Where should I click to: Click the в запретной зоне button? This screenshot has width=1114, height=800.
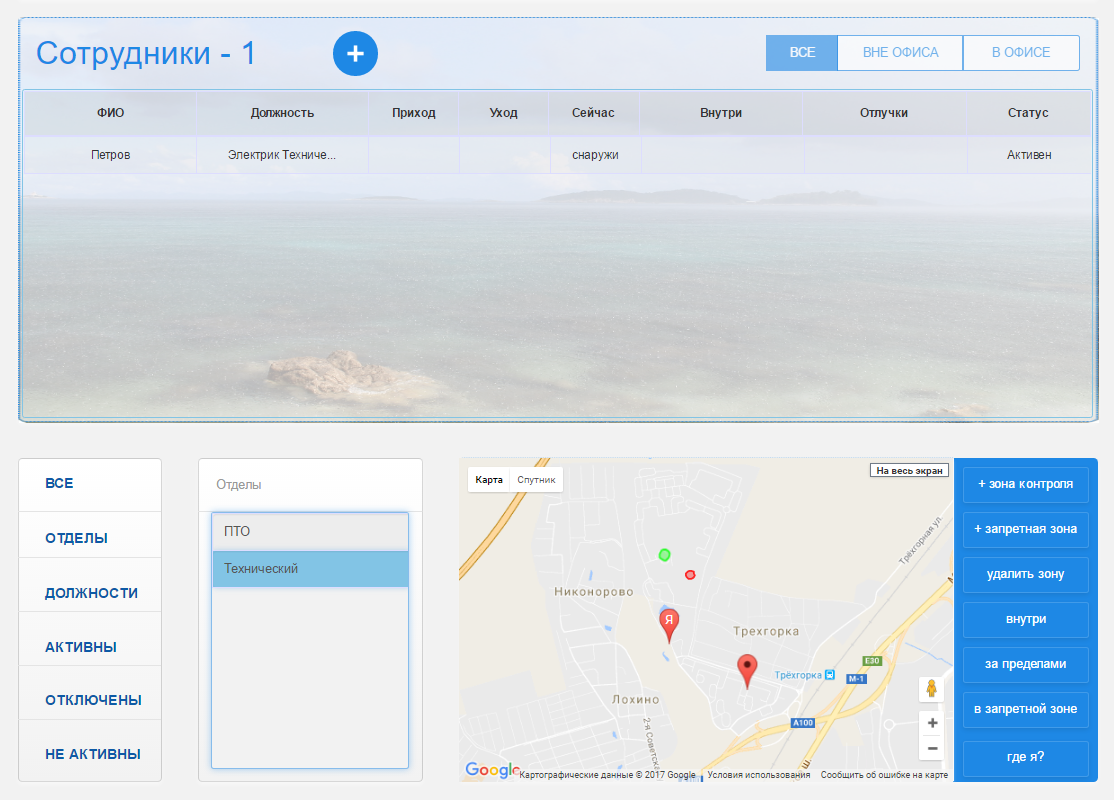pos(1025,709)
